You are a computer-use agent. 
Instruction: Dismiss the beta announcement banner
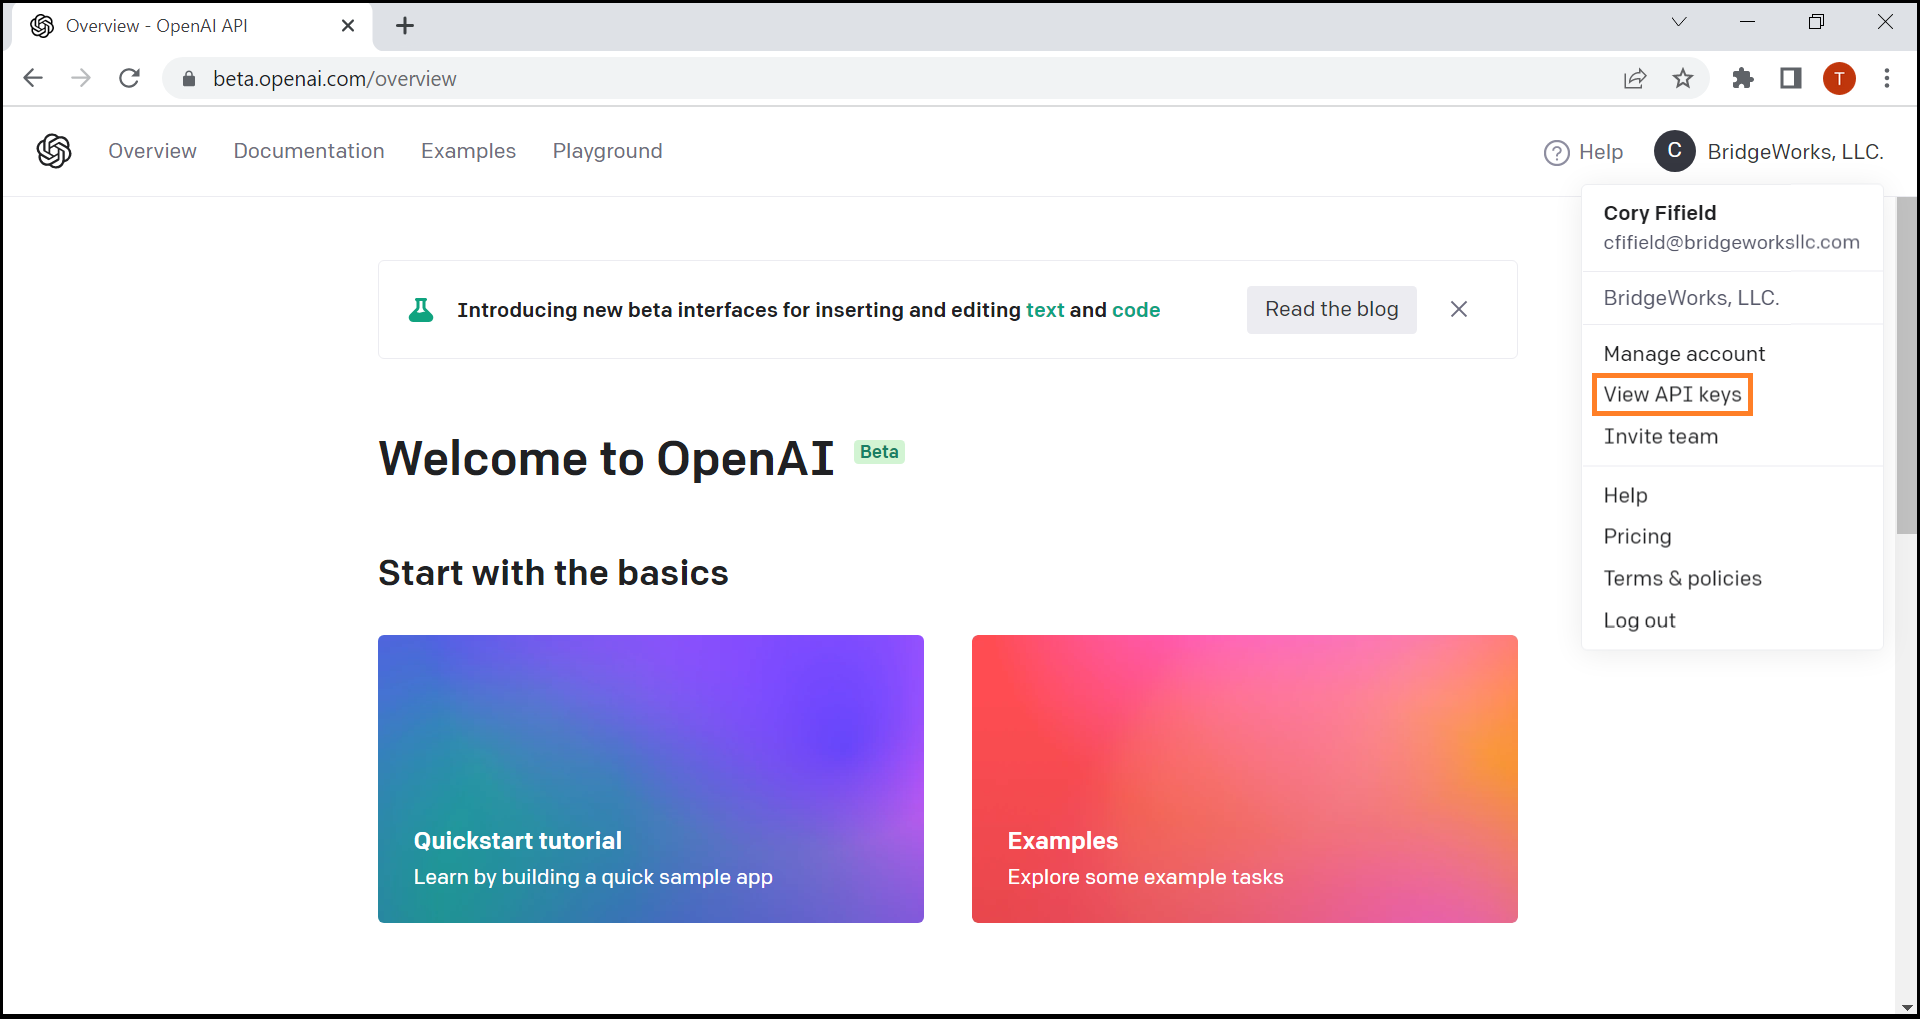coord(1459,309)
